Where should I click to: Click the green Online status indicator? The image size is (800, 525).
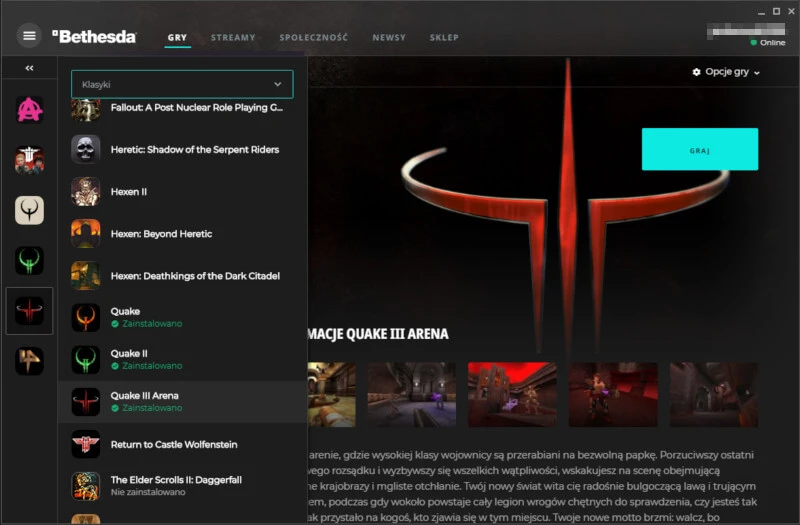(753, 42)
